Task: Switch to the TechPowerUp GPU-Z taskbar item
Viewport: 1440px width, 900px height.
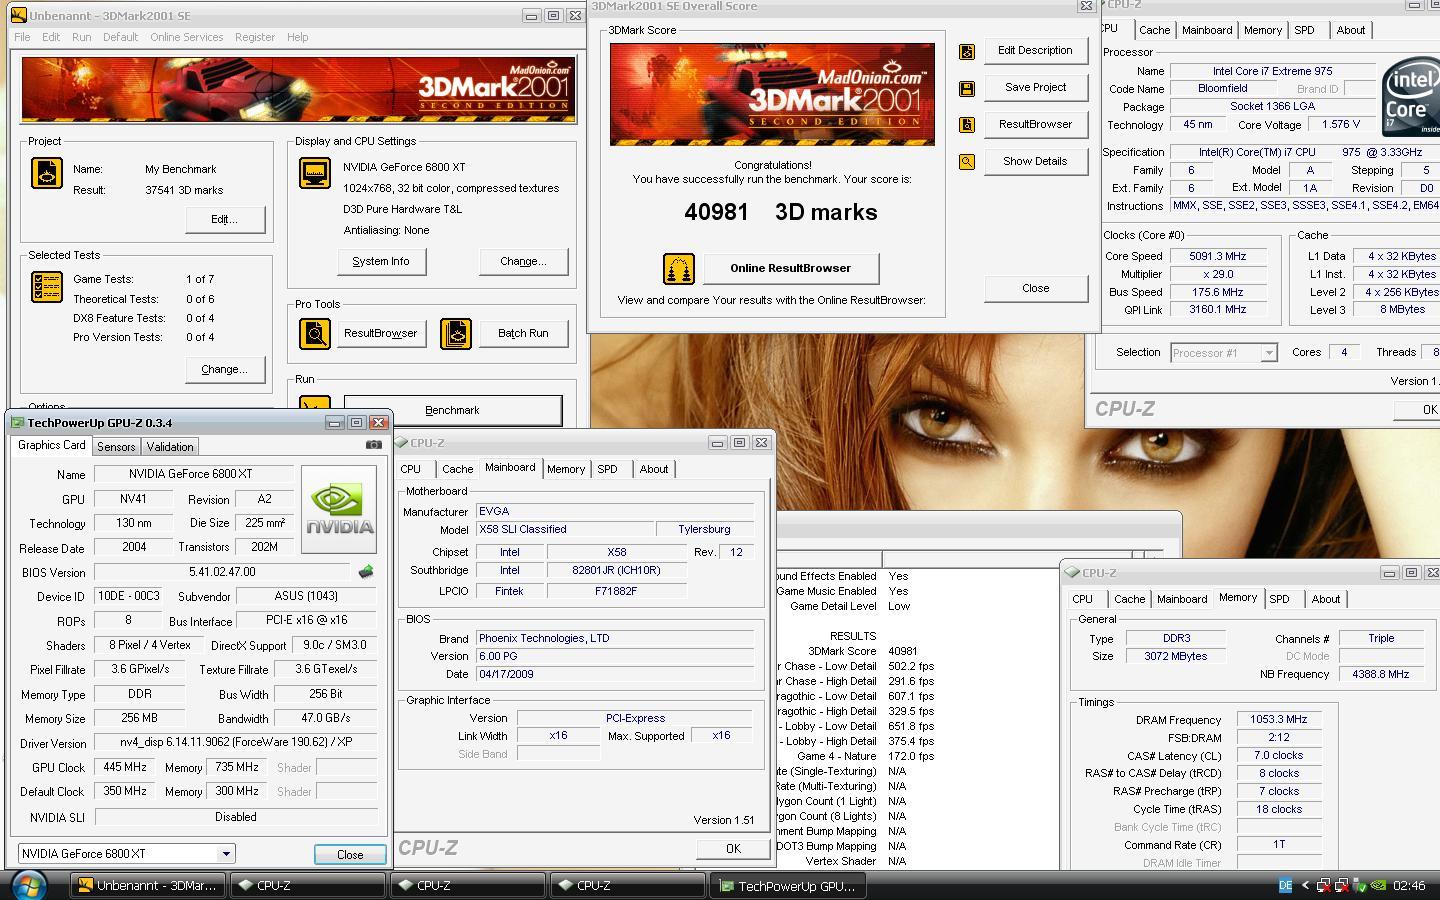Action: (x=788, y=886)
